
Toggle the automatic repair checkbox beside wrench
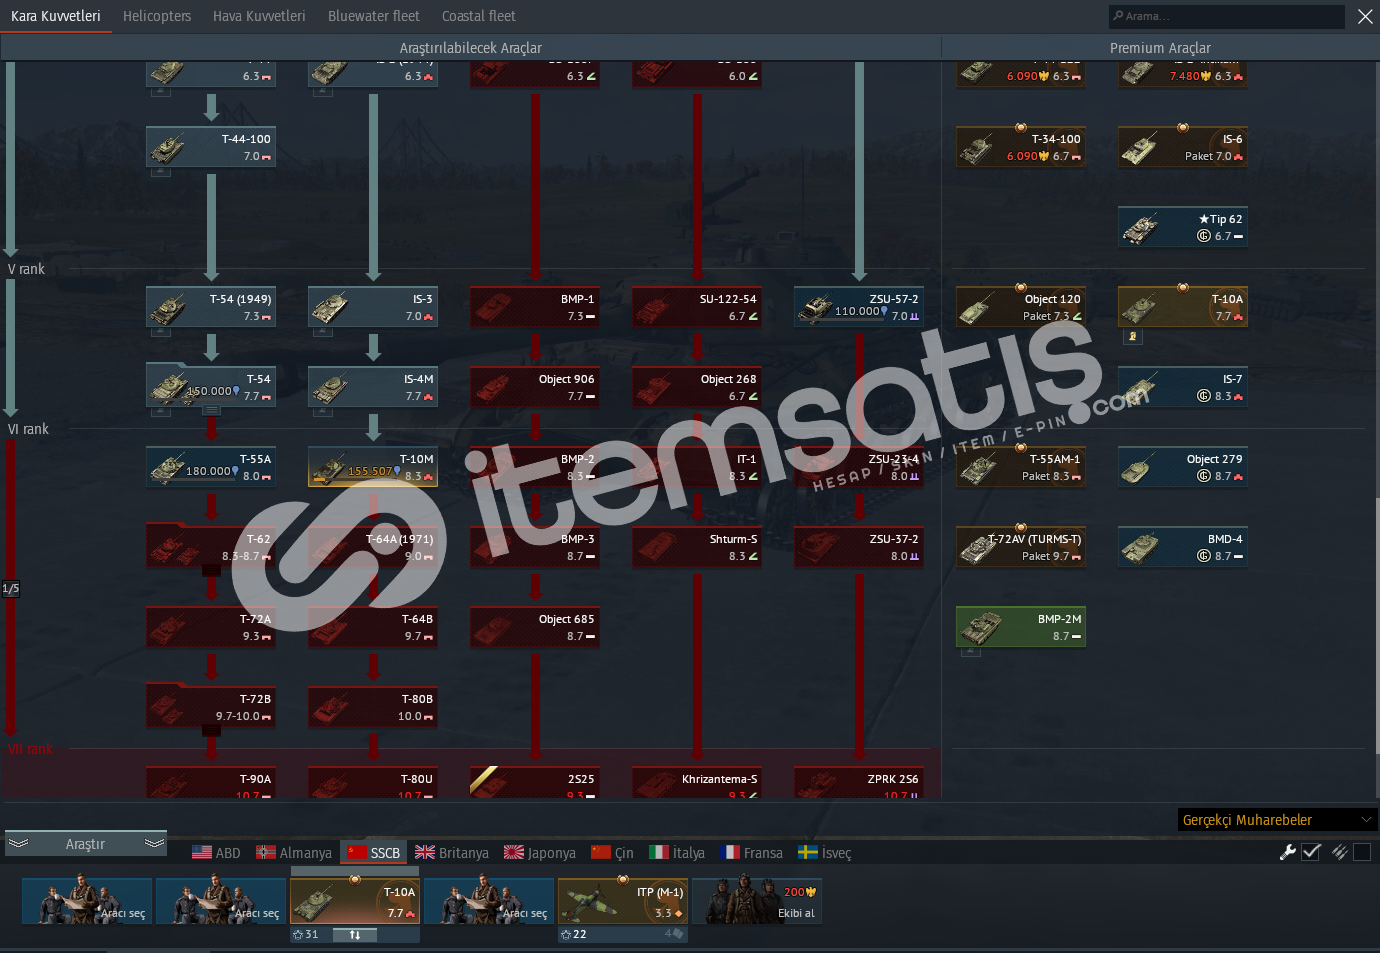coord(1311,852)
